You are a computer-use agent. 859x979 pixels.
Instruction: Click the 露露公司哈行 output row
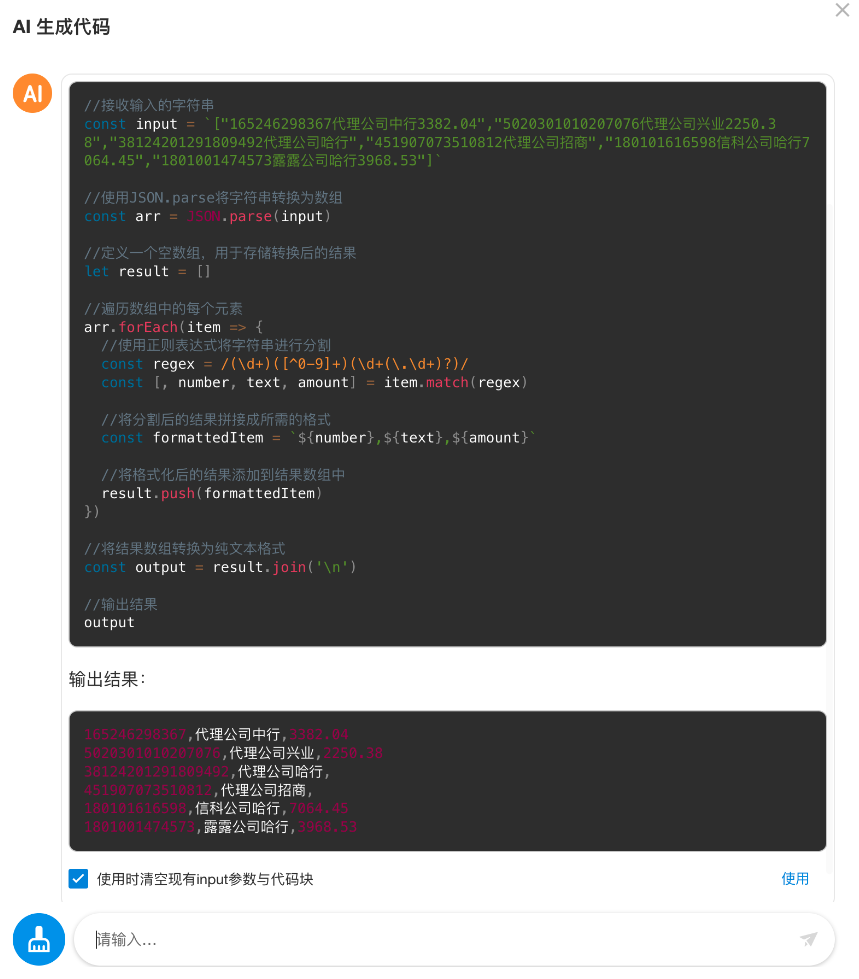pos(220,827)
